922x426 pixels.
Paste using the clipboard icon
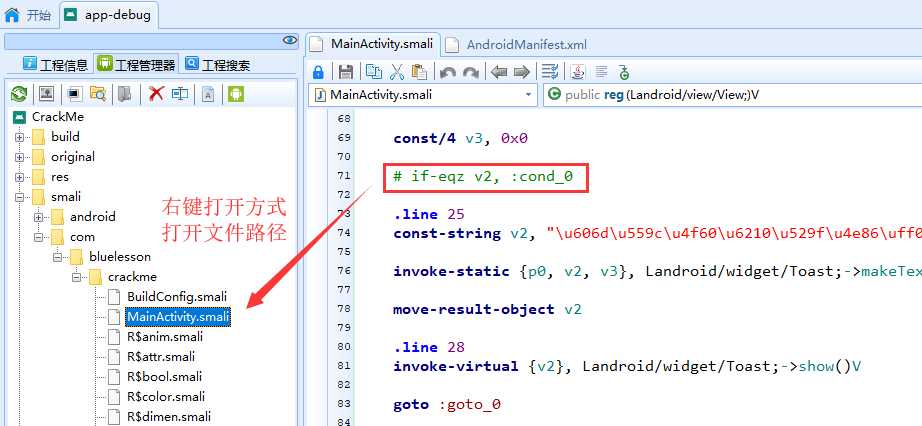tap(419, 72)
